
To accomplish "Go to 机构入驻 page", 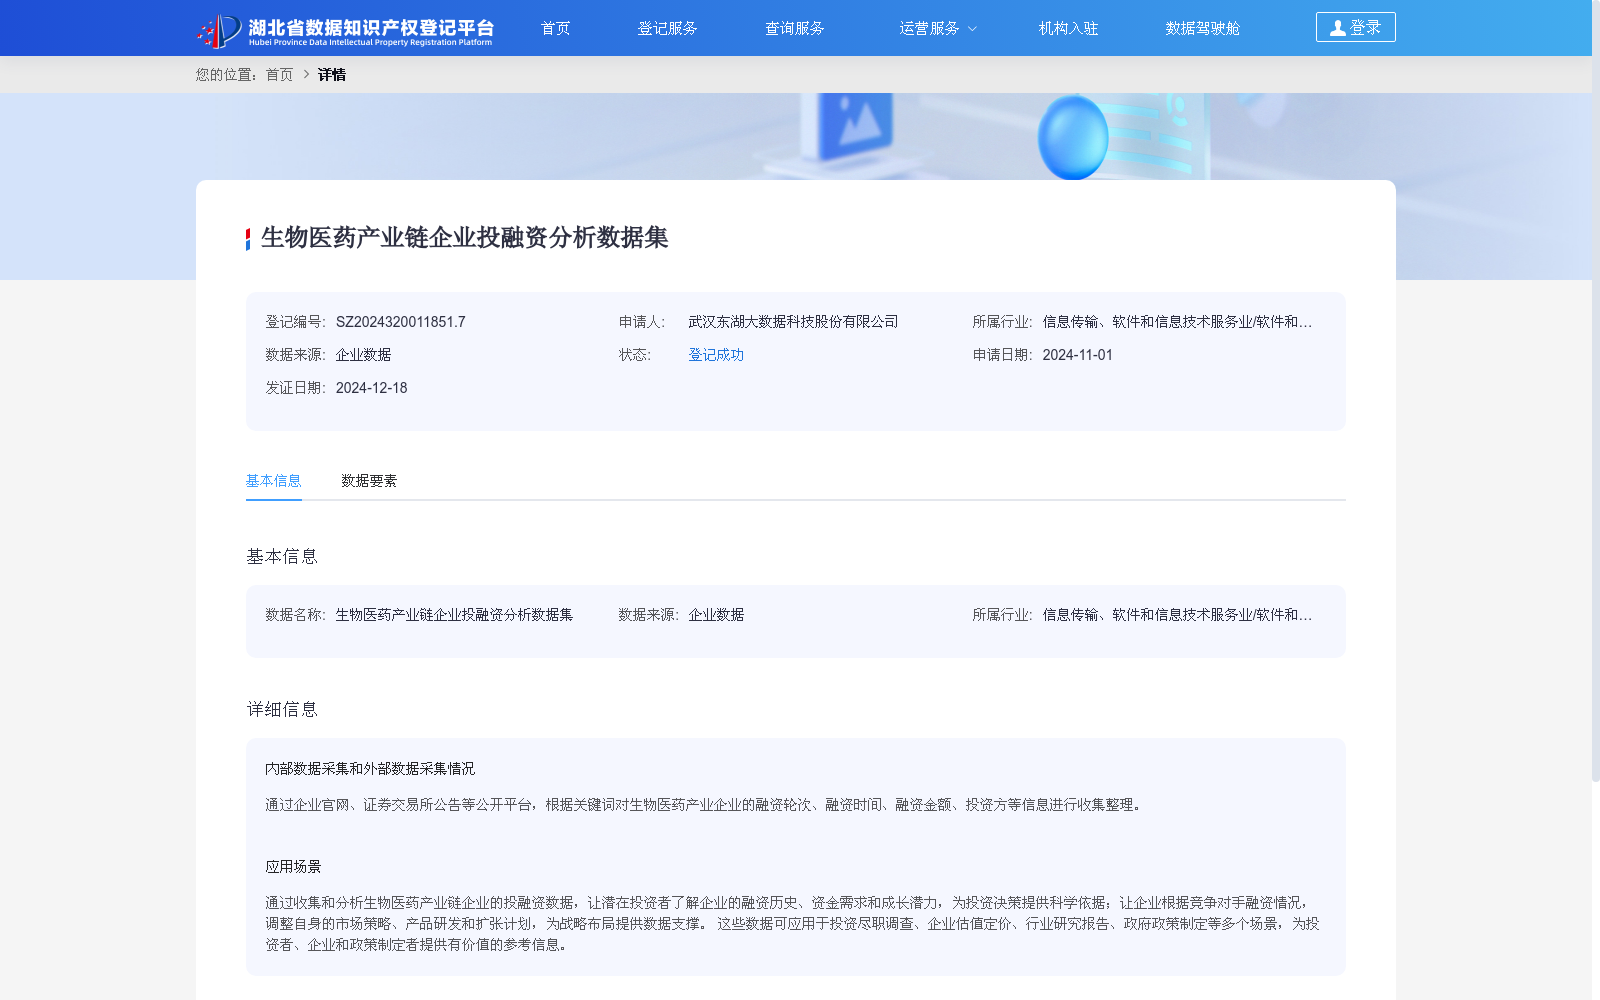I will (1068, 28).
